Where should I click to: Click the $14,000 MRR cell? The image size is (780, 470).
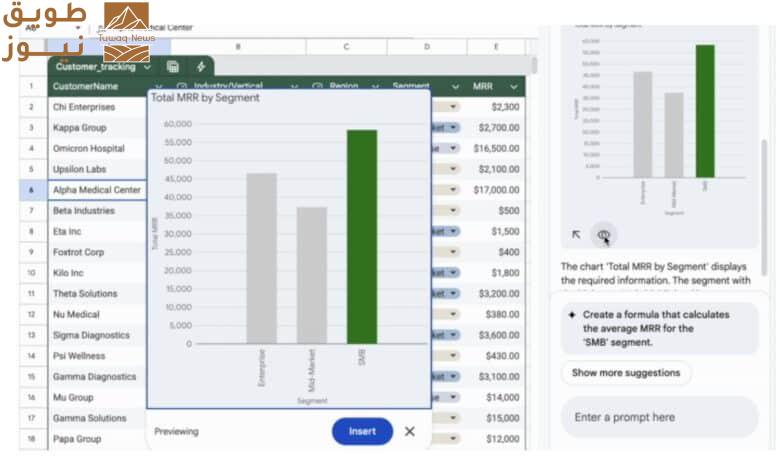pyautogui.click(x=496, y=397)
